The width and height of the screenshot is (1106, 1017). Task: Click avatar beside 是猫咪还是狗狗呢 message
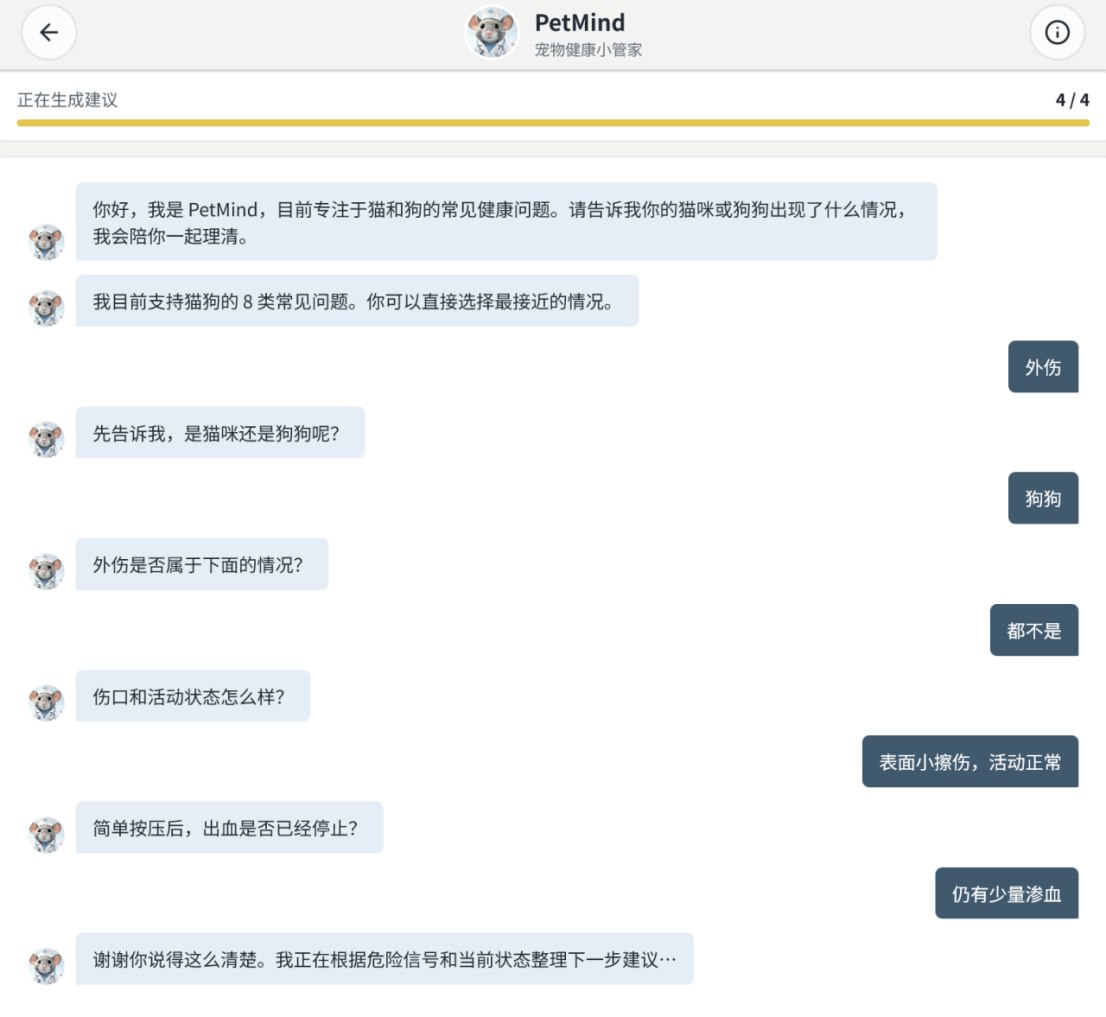pyautogui.click(x=47, y=439)
